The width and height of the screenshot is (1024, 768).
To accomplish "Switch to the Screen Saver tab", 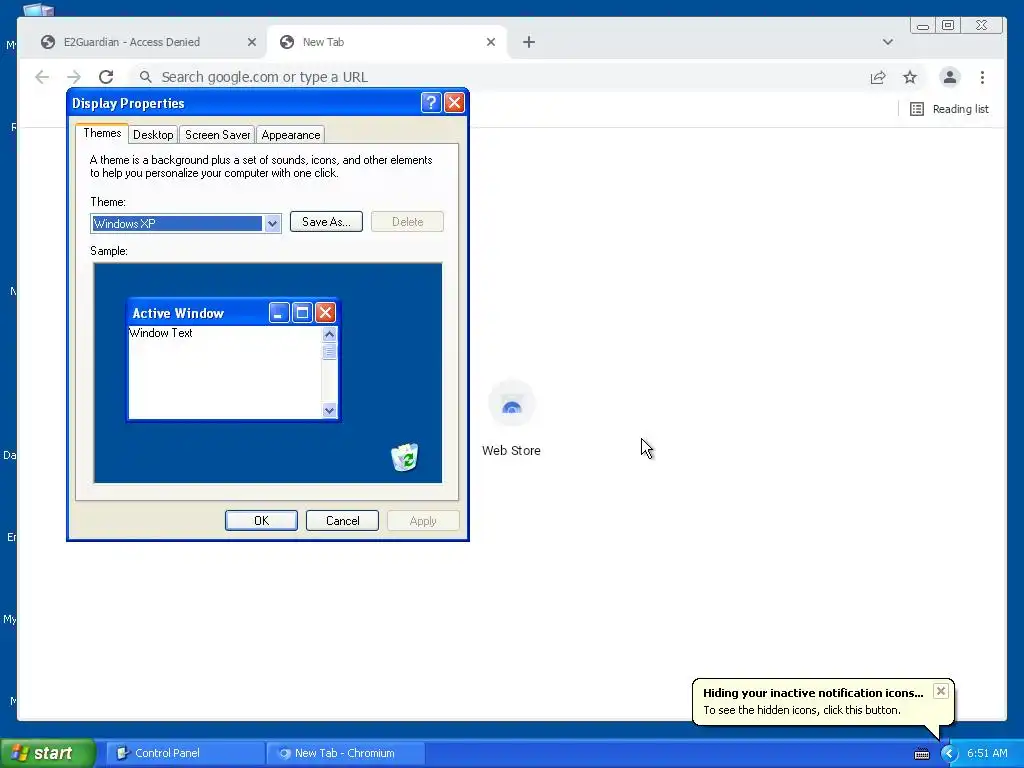I will point(217,135).
